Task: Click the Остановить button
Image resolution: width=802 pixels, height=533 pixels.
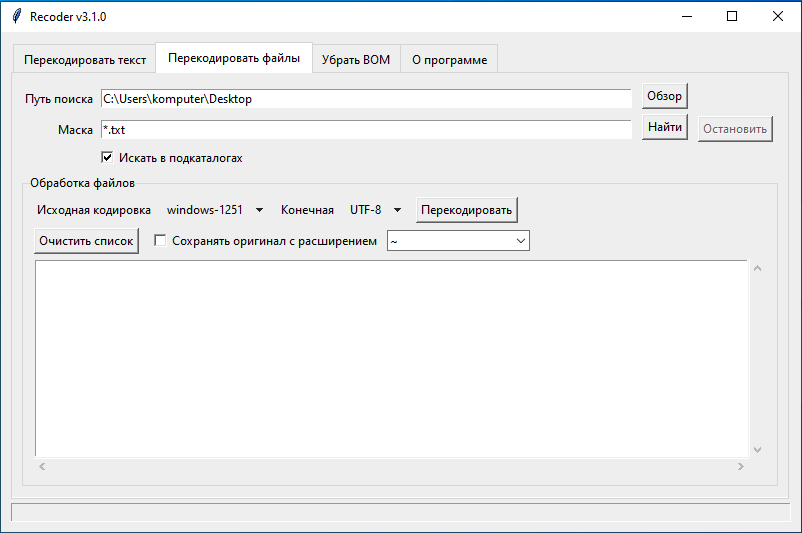Action: point(735,129)
